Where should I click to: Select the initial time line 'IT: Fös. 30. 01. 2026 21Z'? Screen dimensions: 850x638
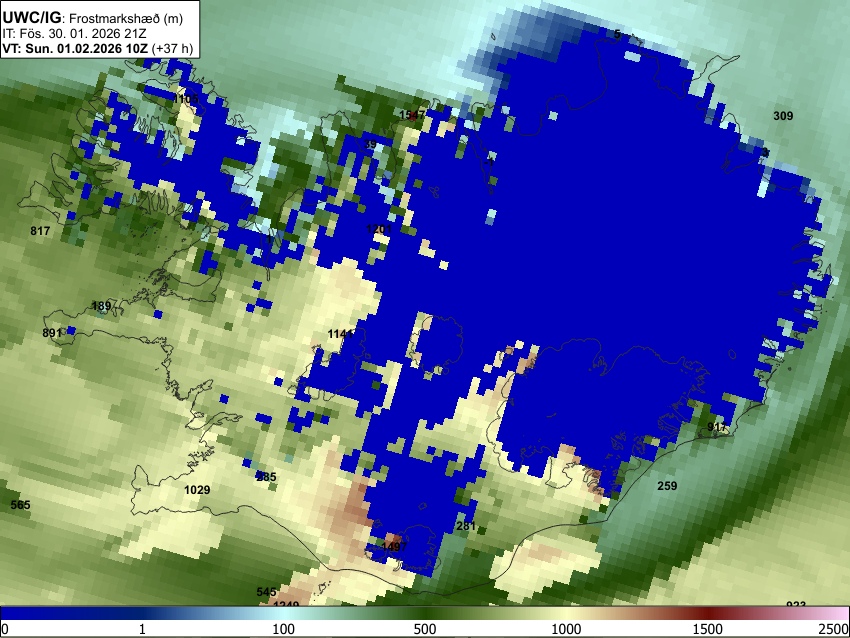click(x=74, y=33)
